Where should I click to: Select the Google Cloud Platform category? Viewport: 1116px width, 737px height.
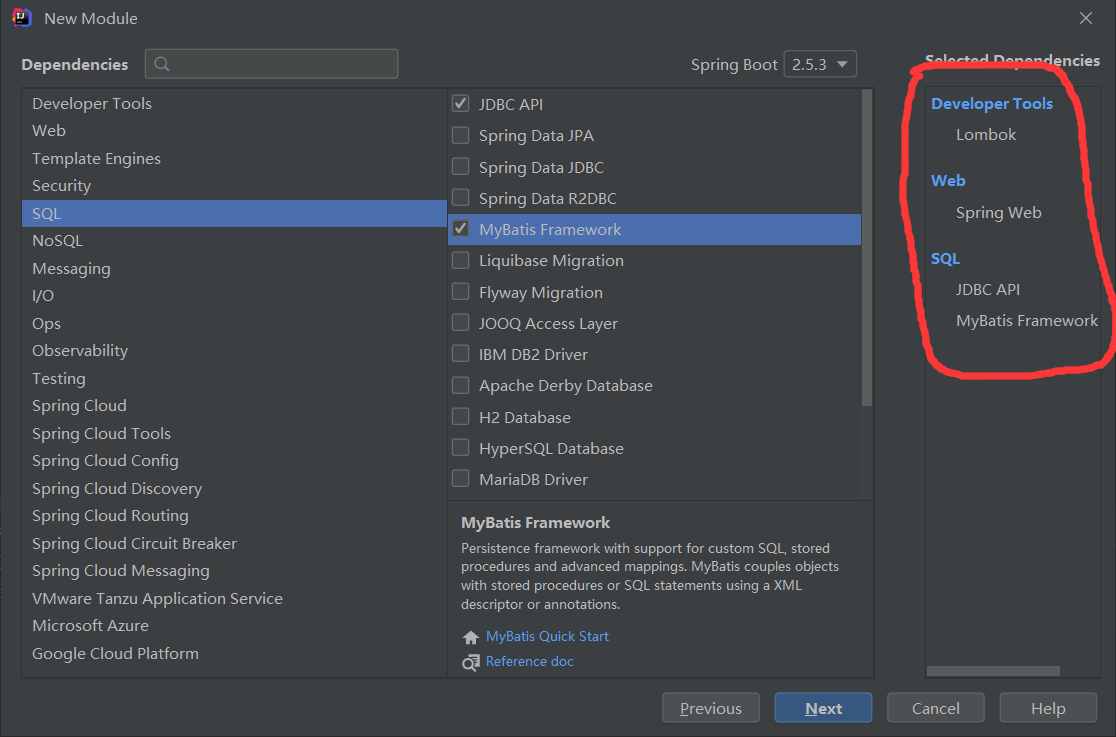[x=234, y=654]
